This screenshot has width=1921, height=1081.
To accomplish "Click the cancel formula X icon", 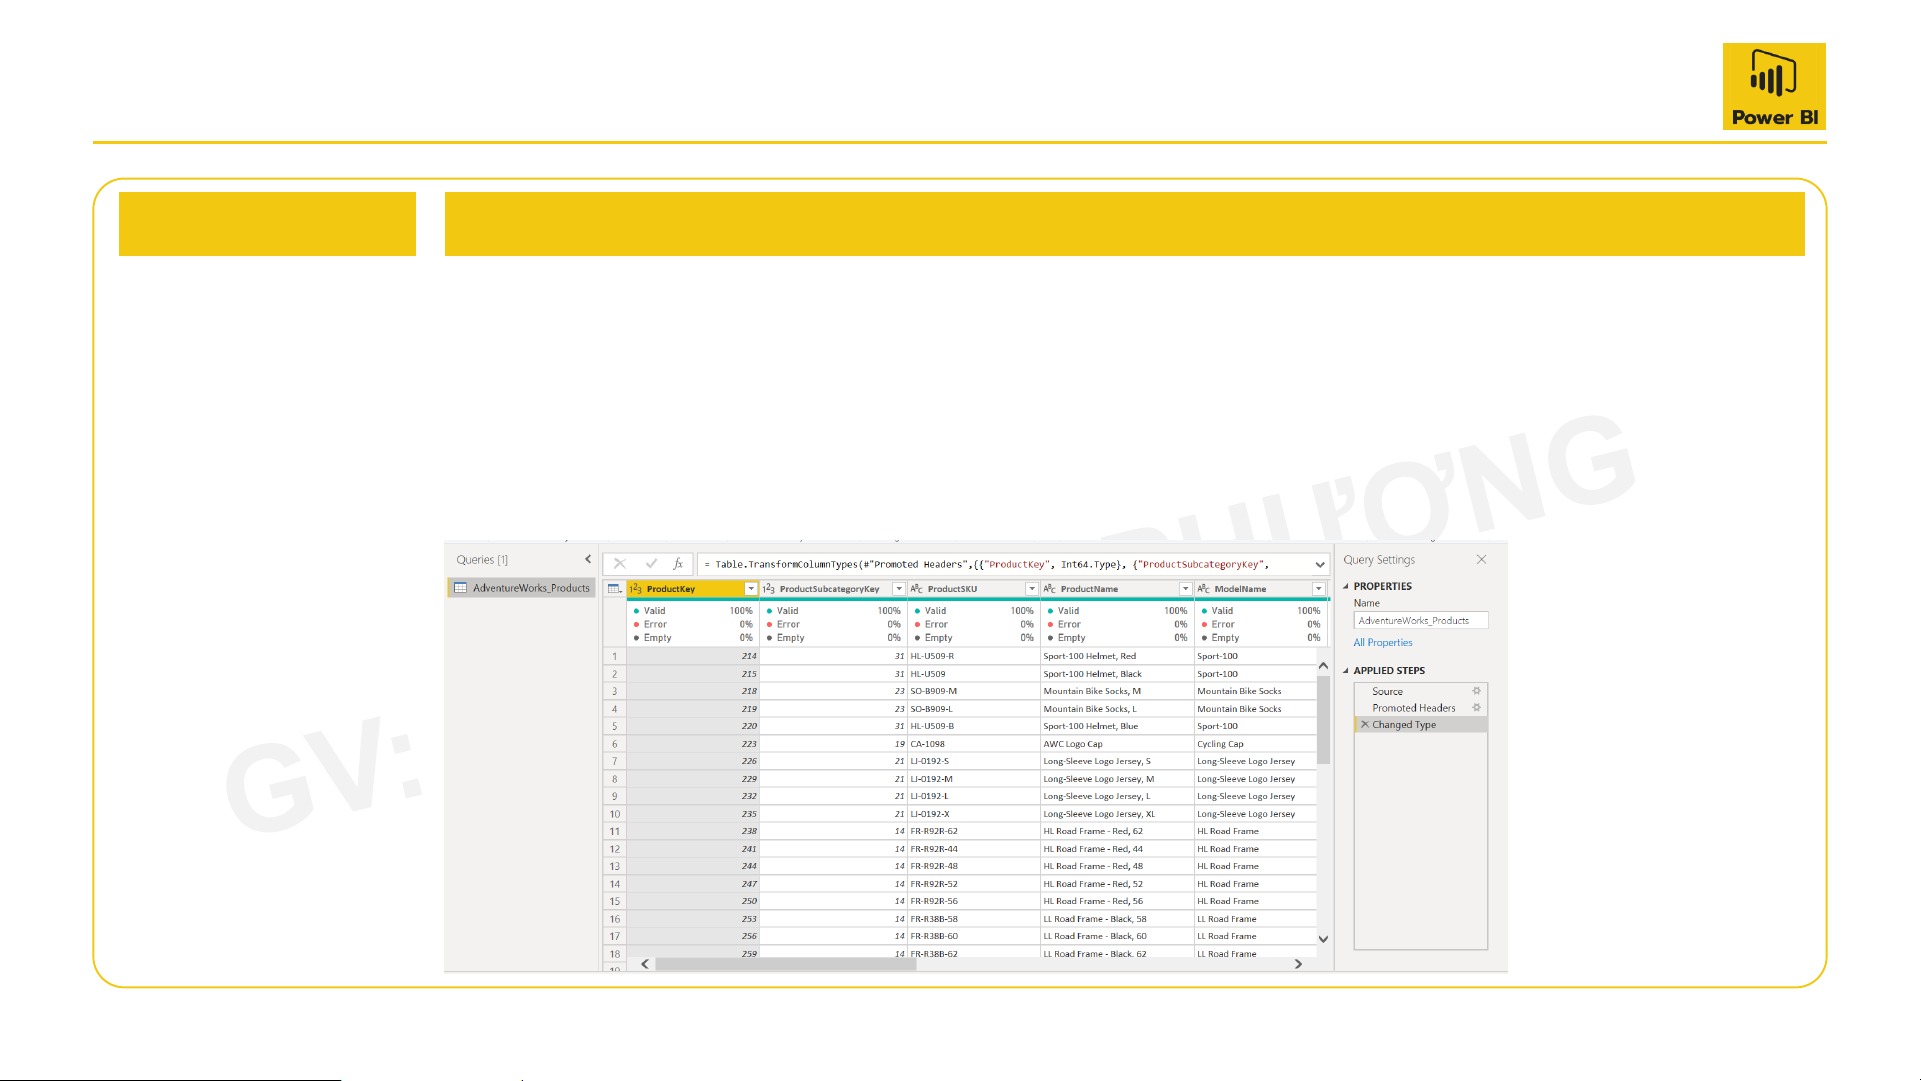I will tap(620, 564).
